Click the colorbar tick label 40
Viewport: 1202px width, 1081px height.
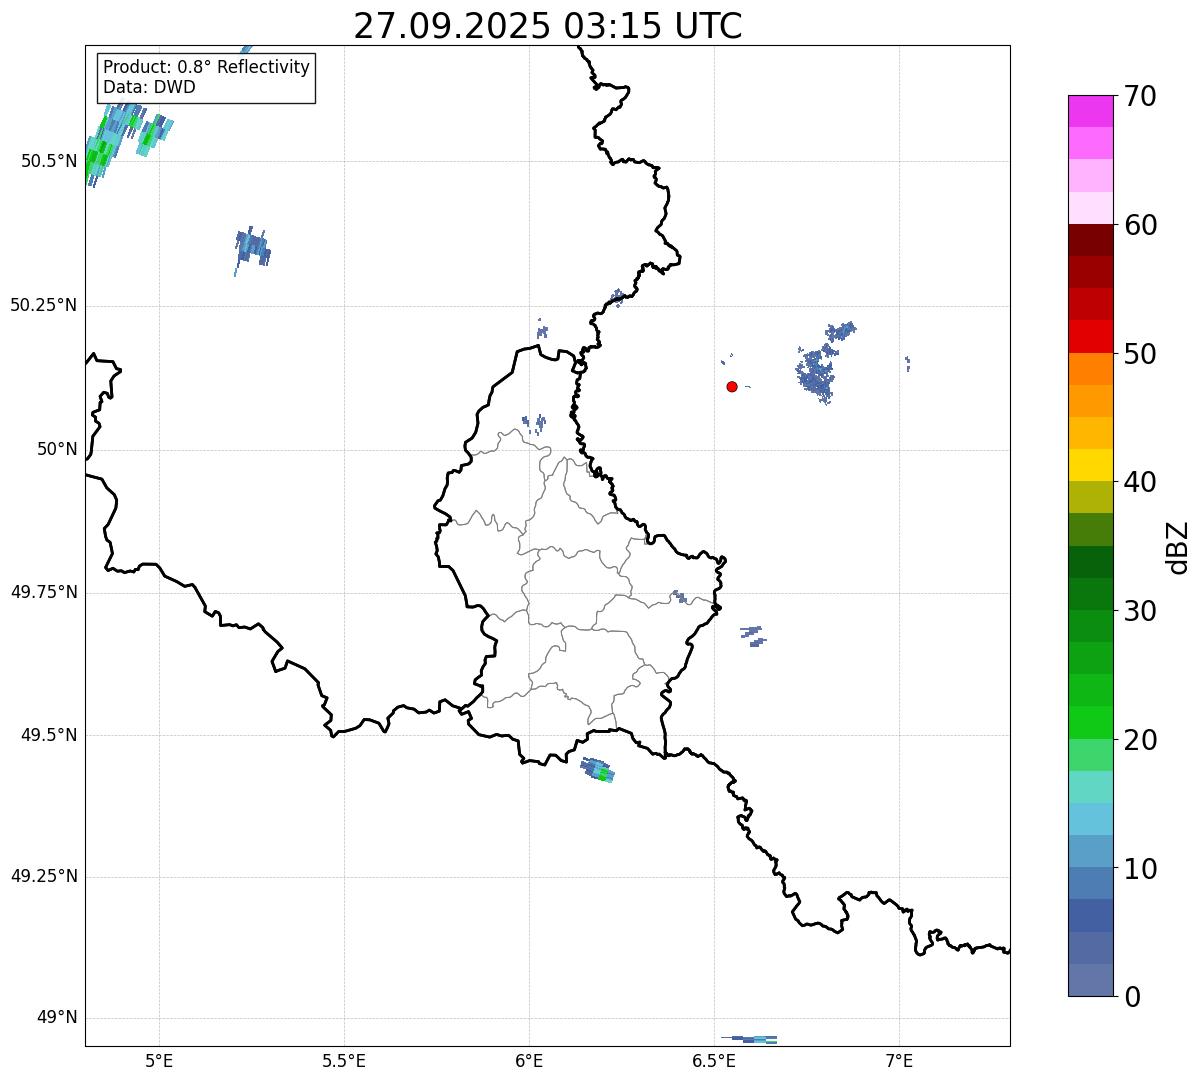click(1140, 482)
